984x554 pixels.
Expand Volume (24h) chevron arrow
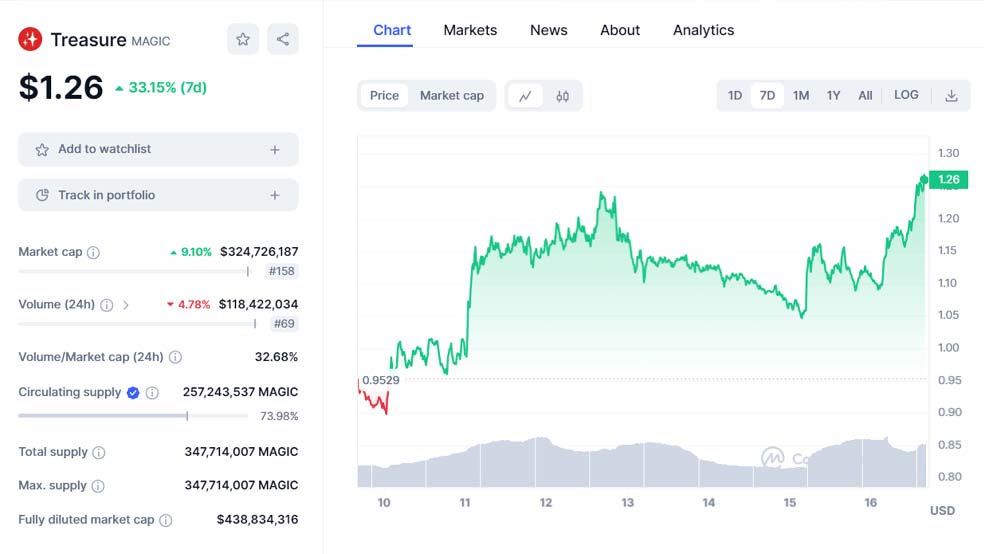click(x=126, y=305)
